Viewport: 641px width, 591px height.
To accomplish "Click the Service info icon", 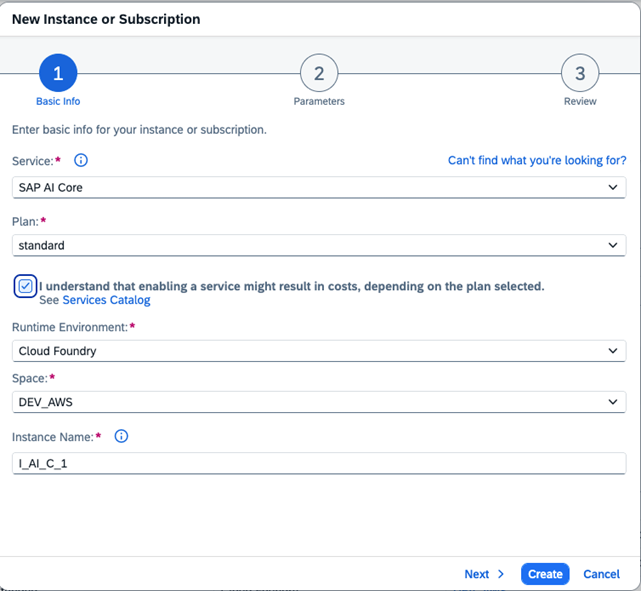I will tap(82, 160).
